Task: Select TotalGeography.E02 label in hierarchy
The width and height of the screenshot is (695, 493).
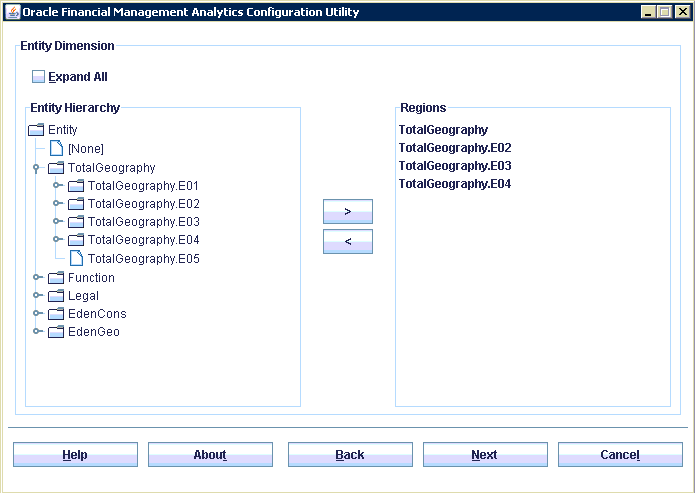Action: click(144, 204)
